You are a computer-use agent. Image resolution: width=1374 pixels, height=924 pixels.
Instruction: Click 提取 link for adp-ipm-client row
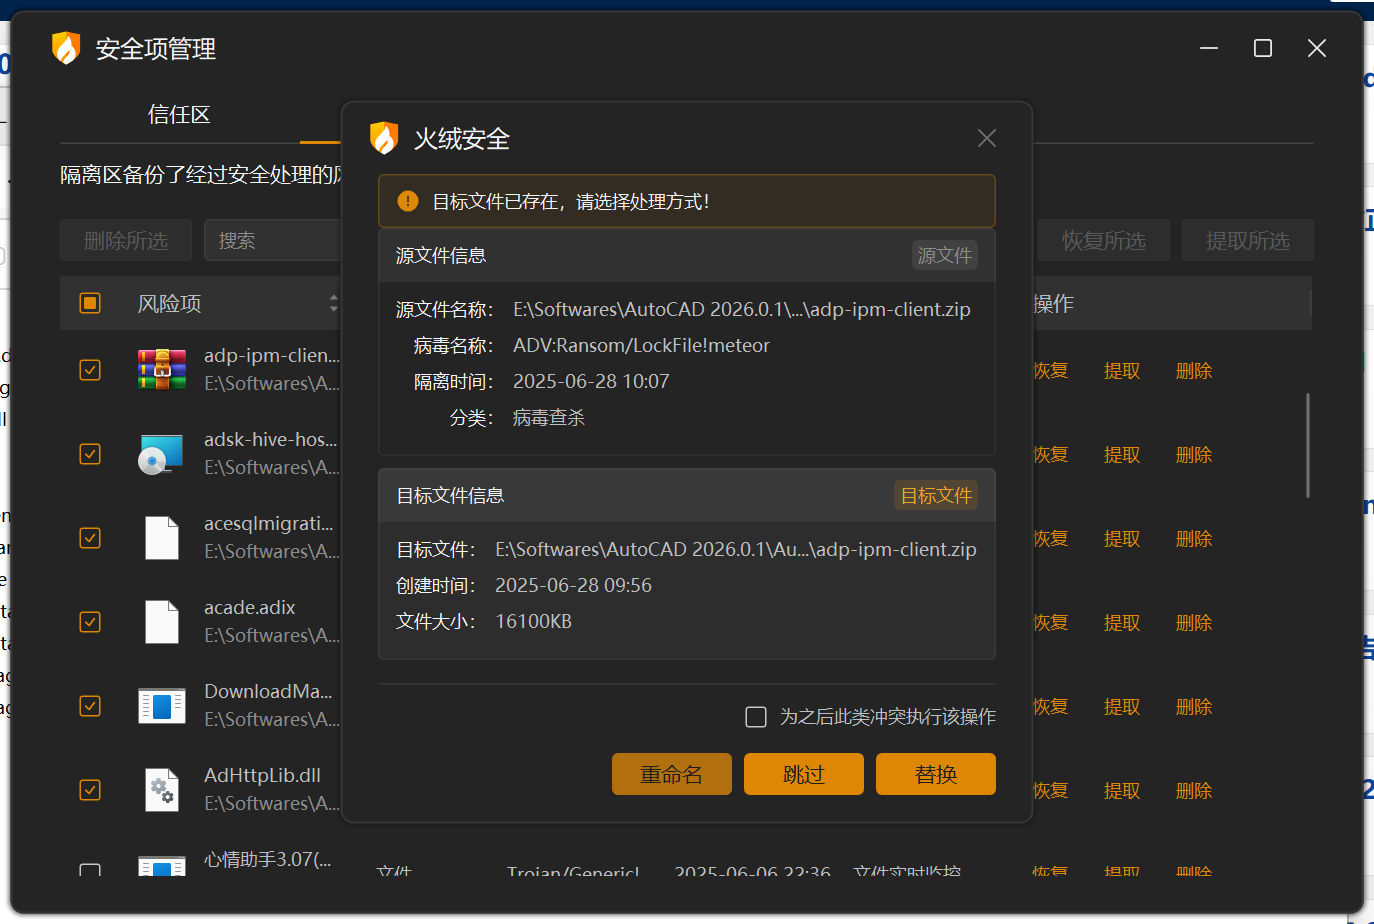pyautogui.click(x=1121, y=371)
